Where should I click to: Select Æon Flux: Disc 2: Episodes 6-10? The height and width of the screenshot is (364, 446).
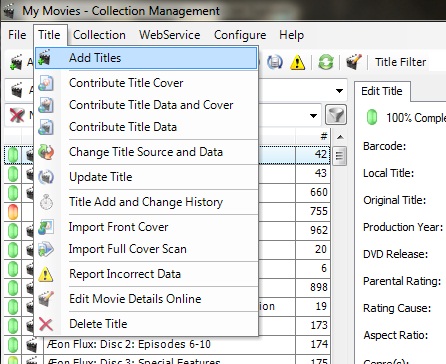coord(129,344)
